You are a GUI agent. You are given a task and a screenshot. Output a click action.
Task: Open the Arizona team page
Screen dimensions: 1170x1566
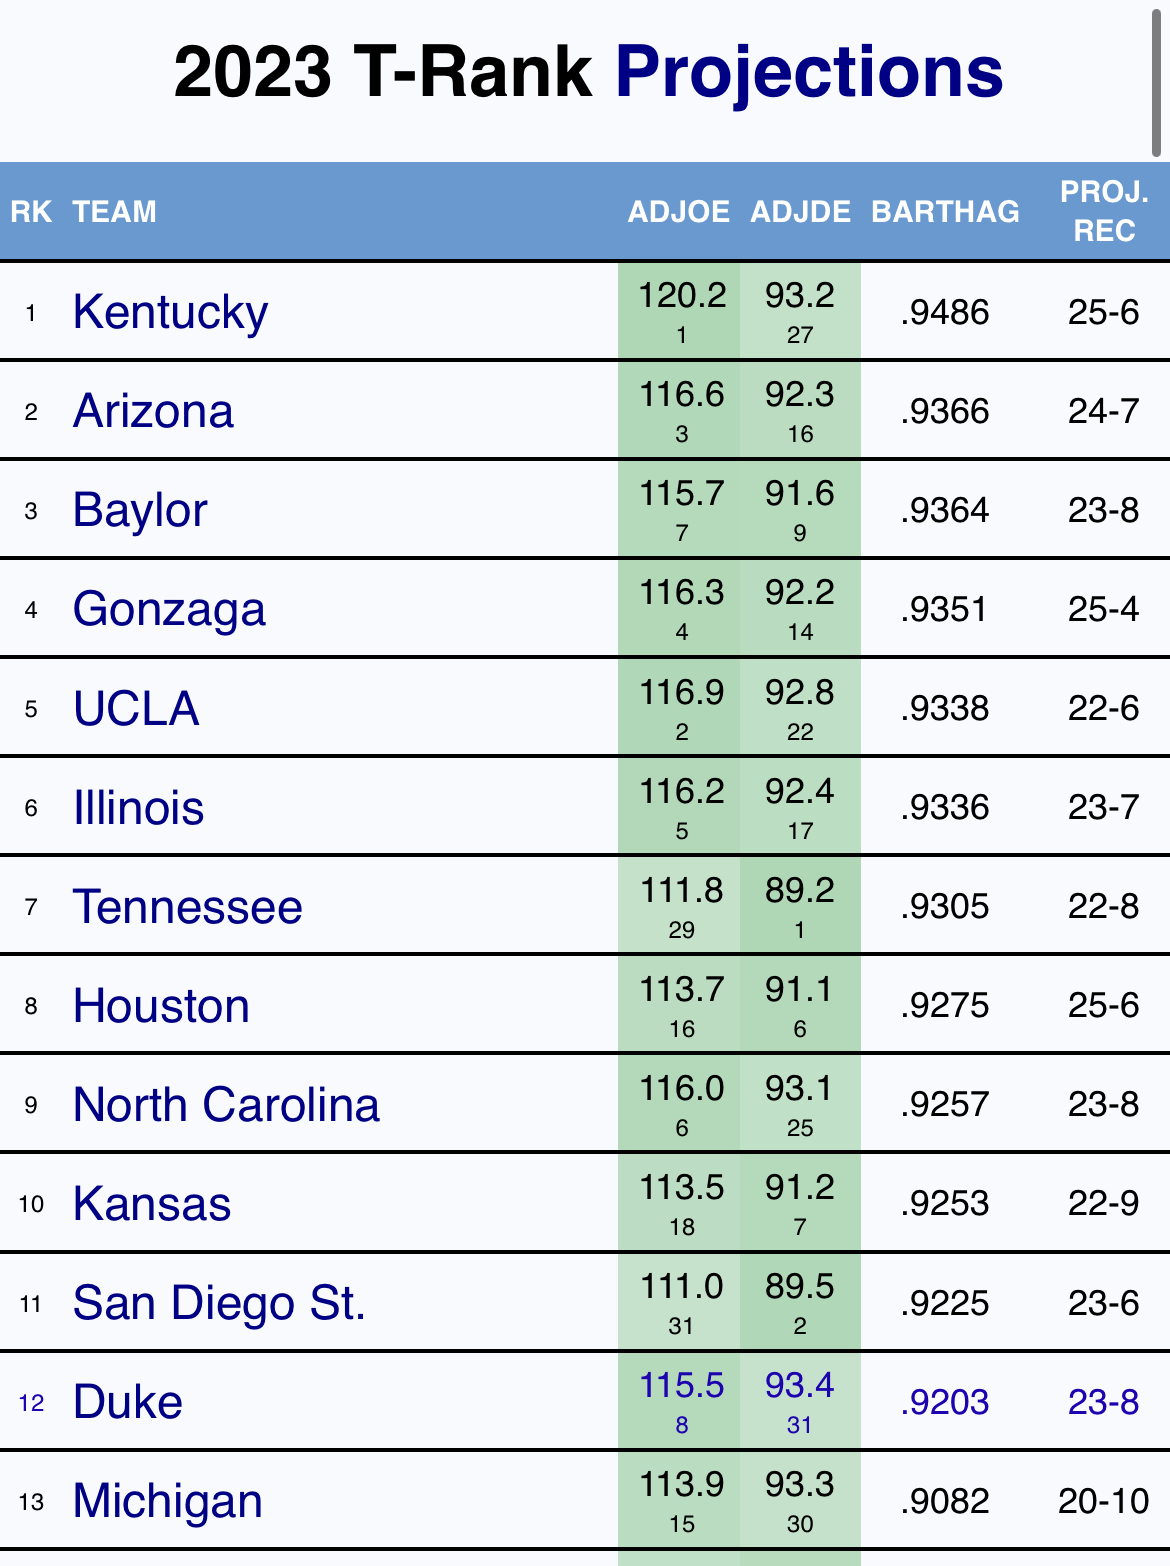tap(153, 411)
